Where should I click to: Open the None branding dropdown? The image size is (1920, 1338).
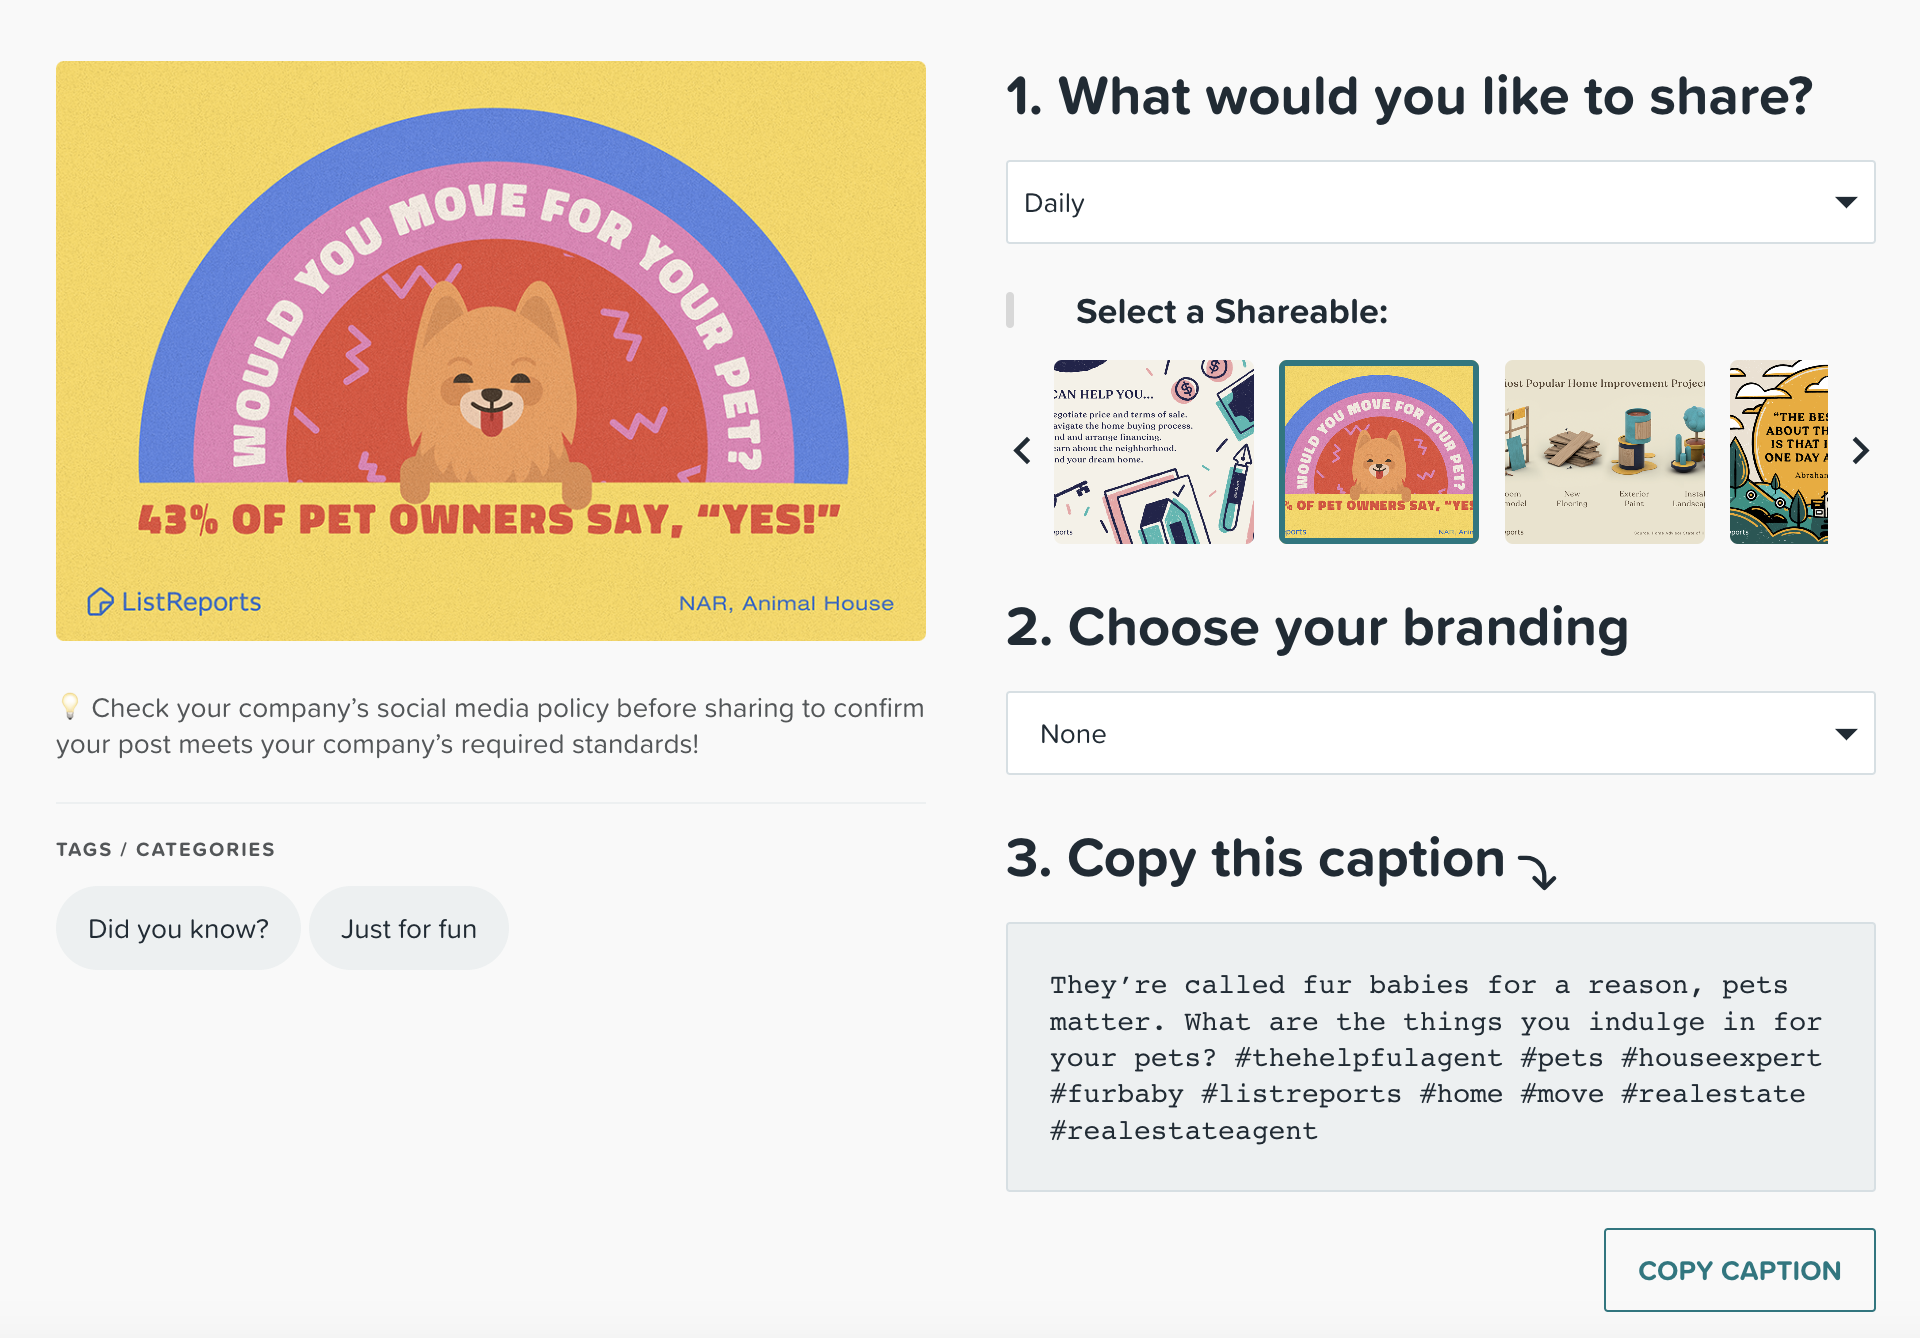click(x=1440, y=733)
